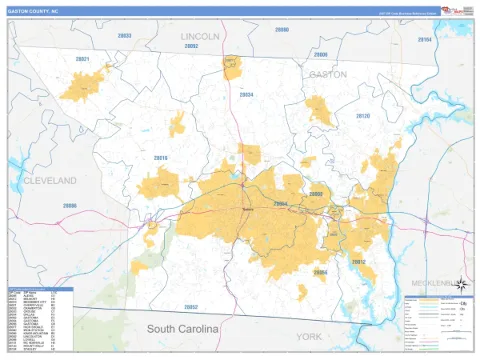Screen dimensions: 480x360
Task: Select the 28021 ZIP code label
Action: 82,59
